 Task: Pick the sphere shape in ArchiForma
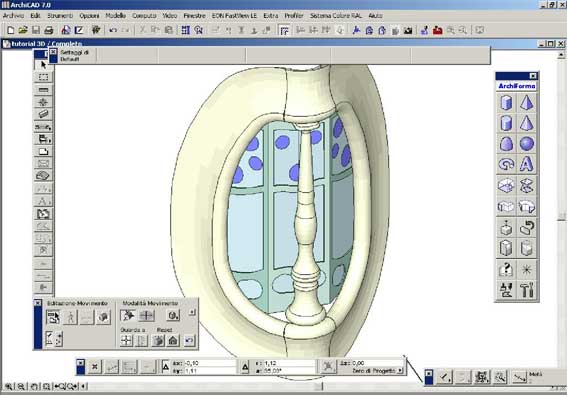527,144
